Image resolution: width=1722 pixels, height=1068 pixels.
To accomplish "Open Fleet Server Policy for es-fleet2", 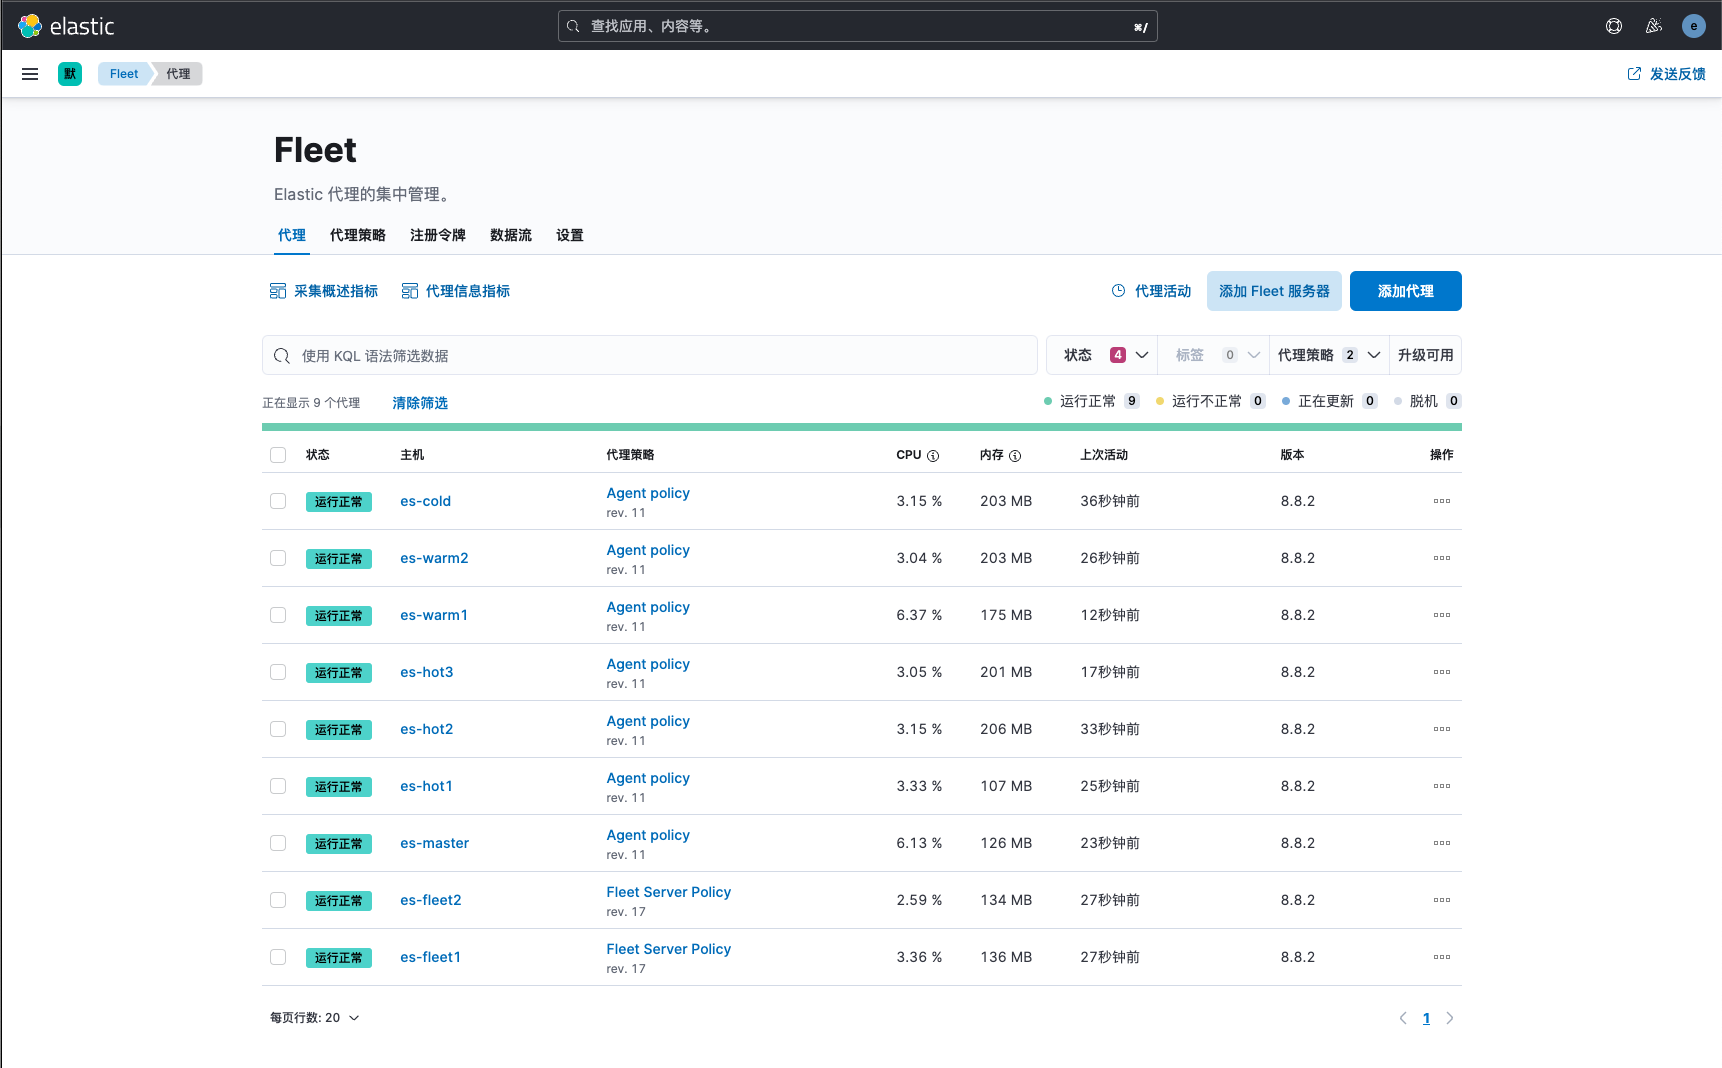I will point(669,892).
